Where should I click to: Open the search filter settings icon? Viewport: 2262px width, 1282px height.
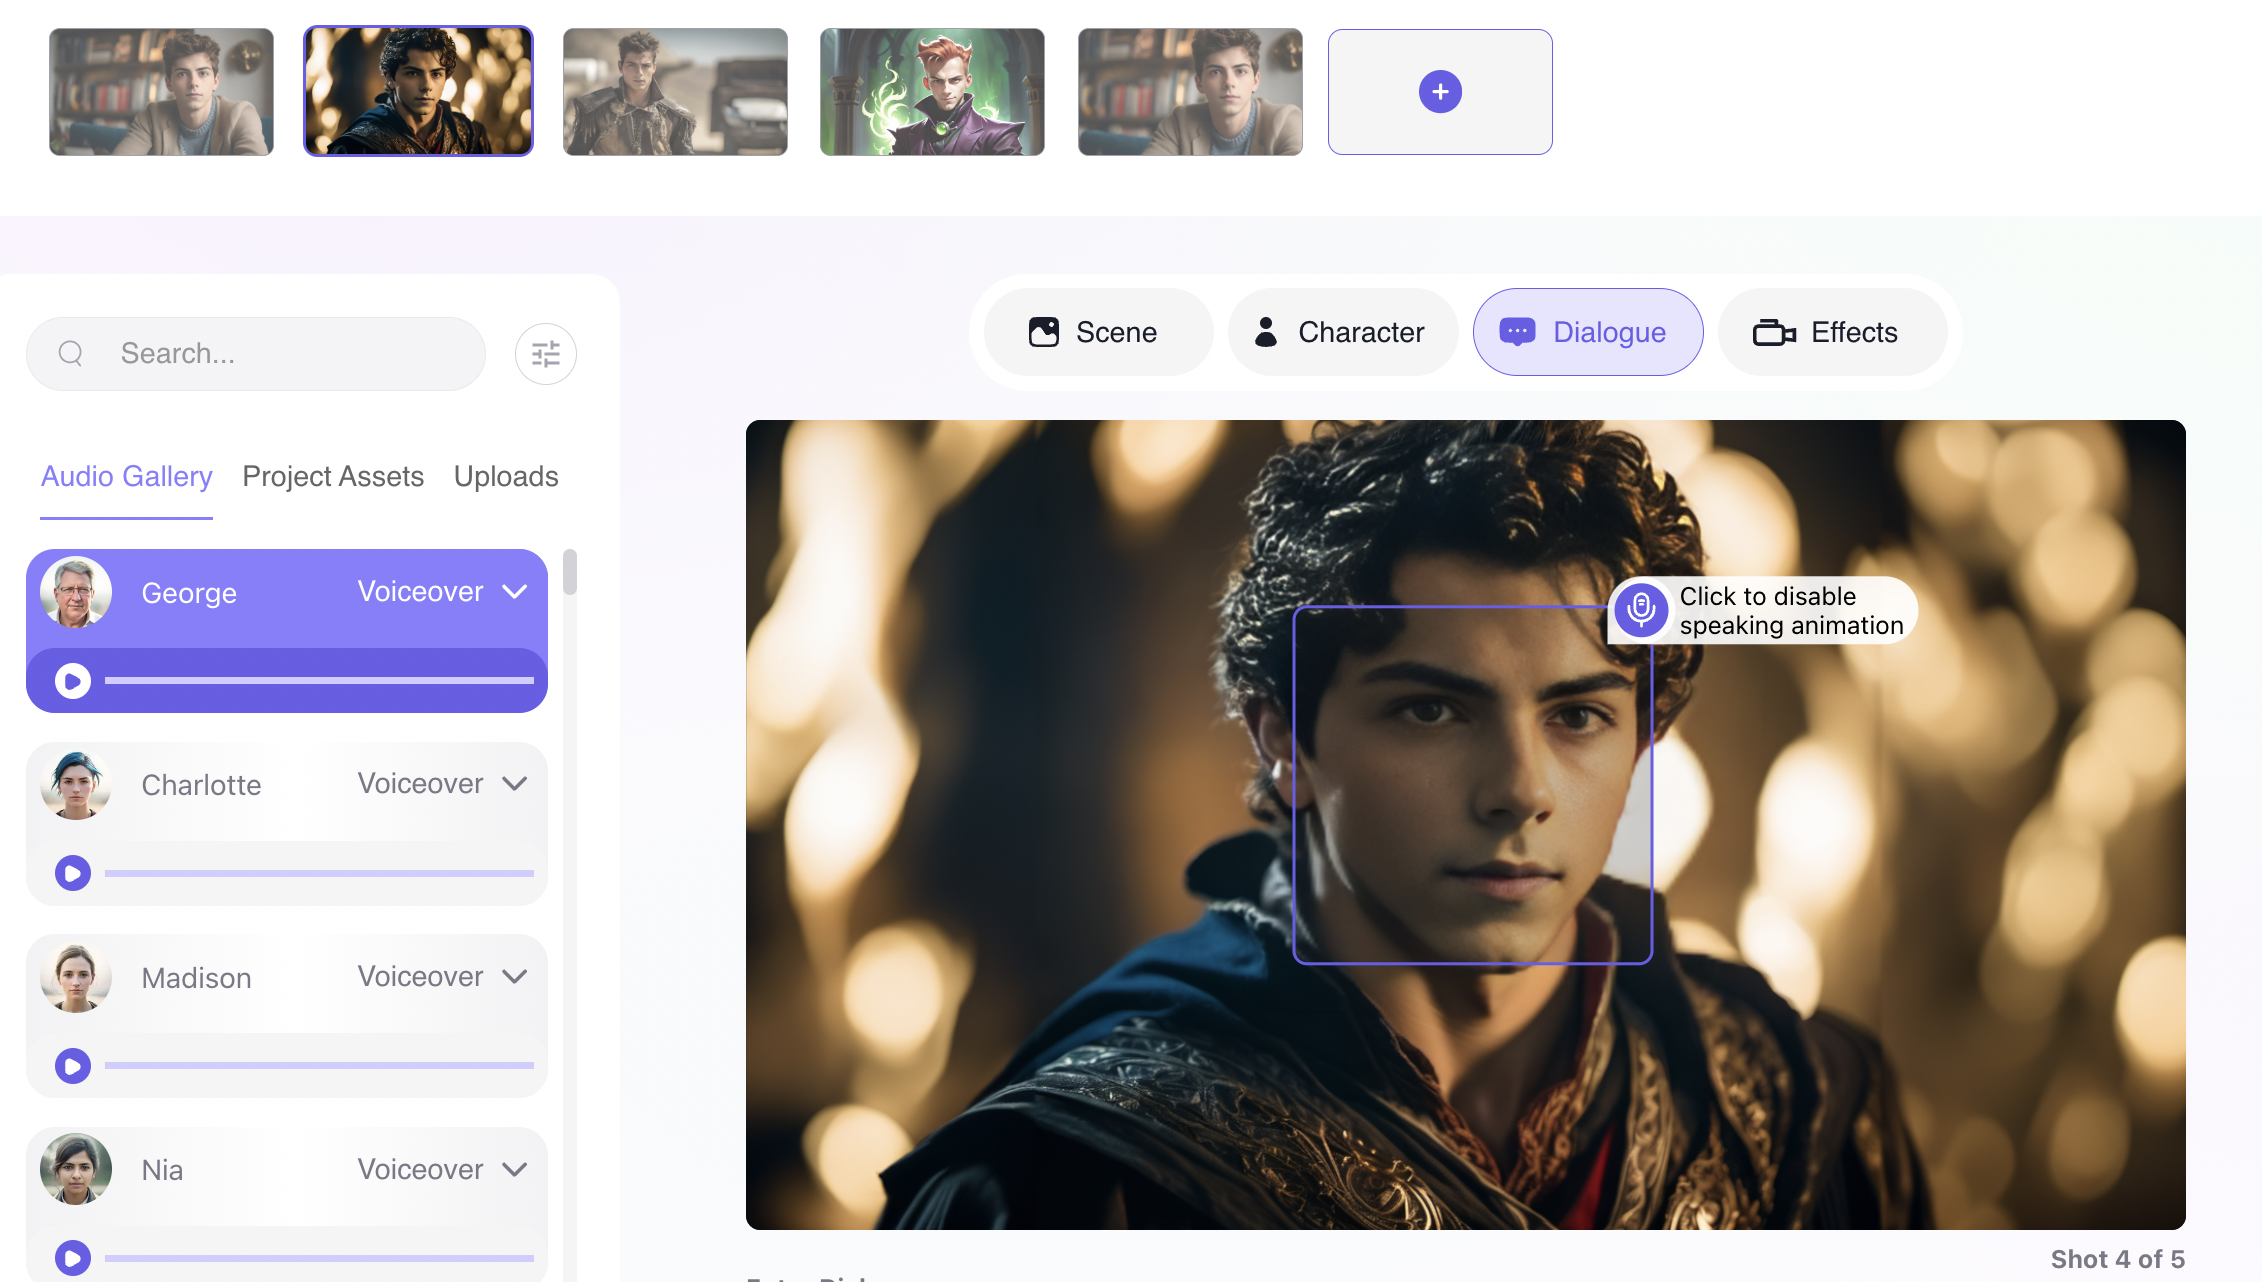[x=545, y=354]
